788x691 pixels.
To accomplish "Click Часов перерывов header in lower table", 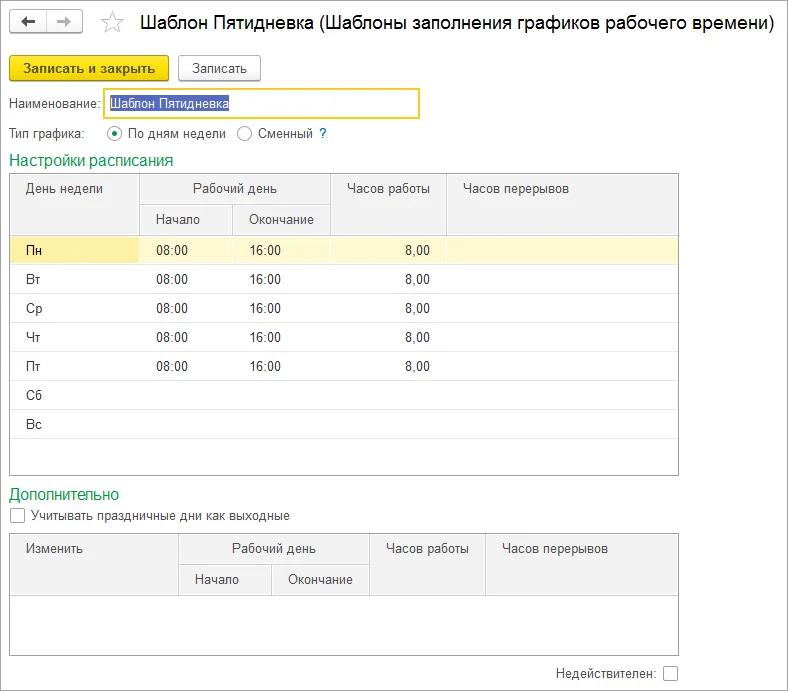I will click(582, 565).
